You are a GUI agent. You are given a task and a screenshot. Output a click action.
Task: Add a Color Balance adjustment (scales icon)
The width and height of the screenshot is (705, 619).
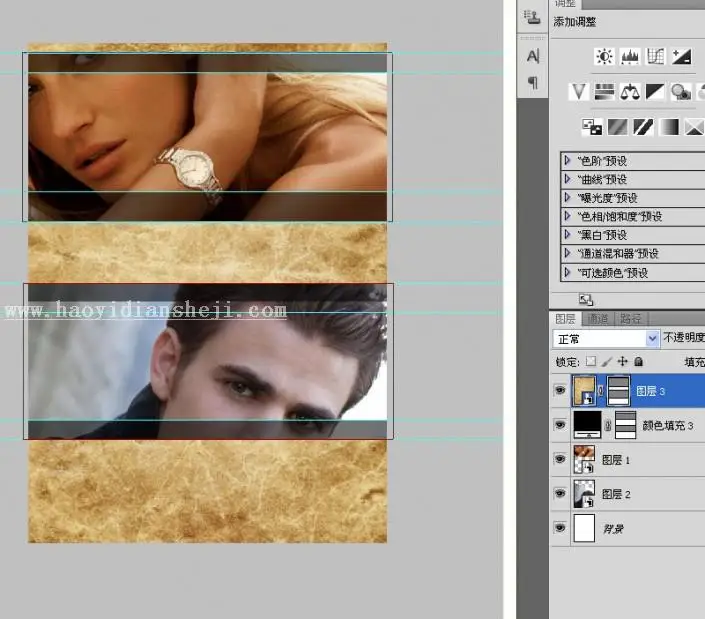(630, 92)
